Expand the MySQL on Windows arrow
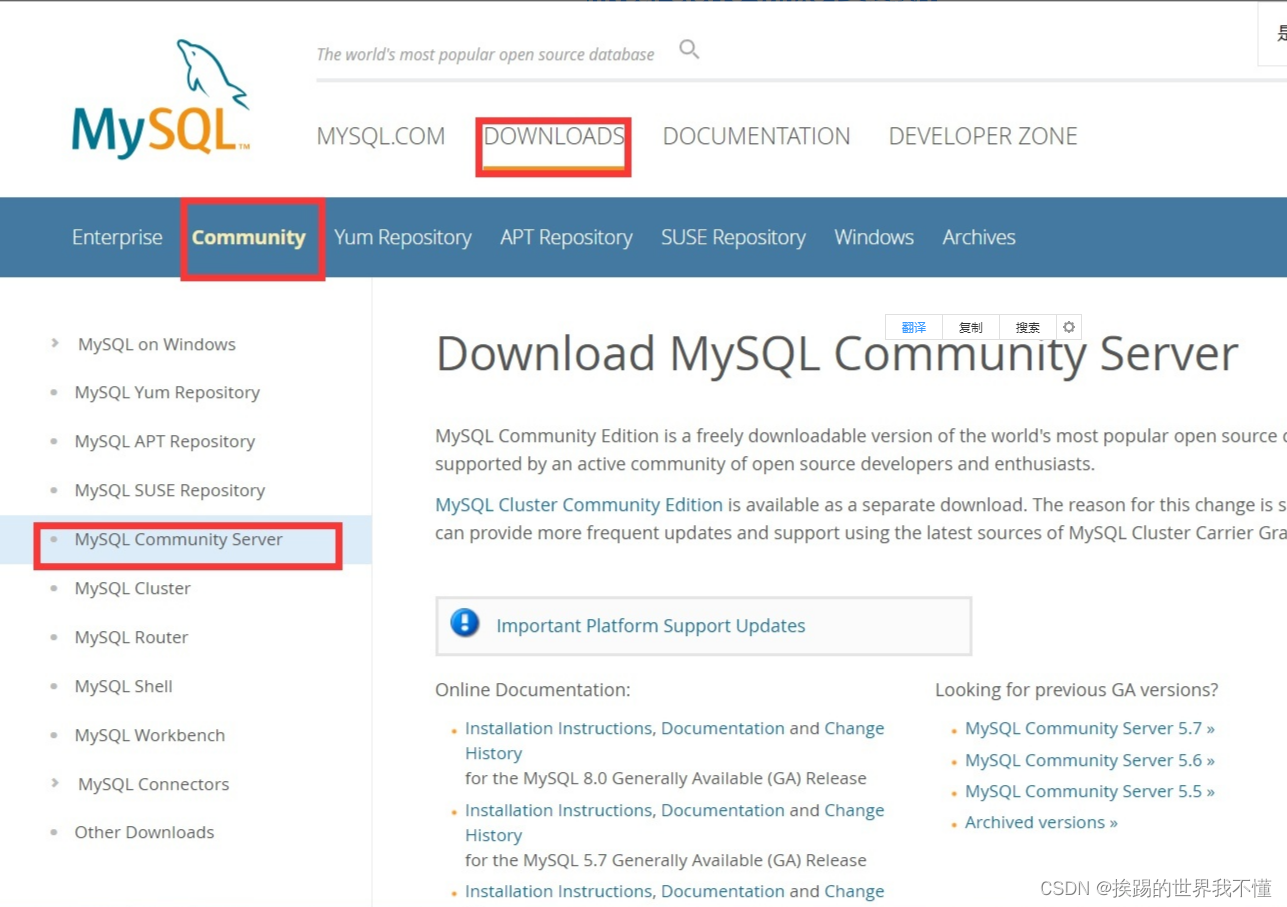 (55, 343)
